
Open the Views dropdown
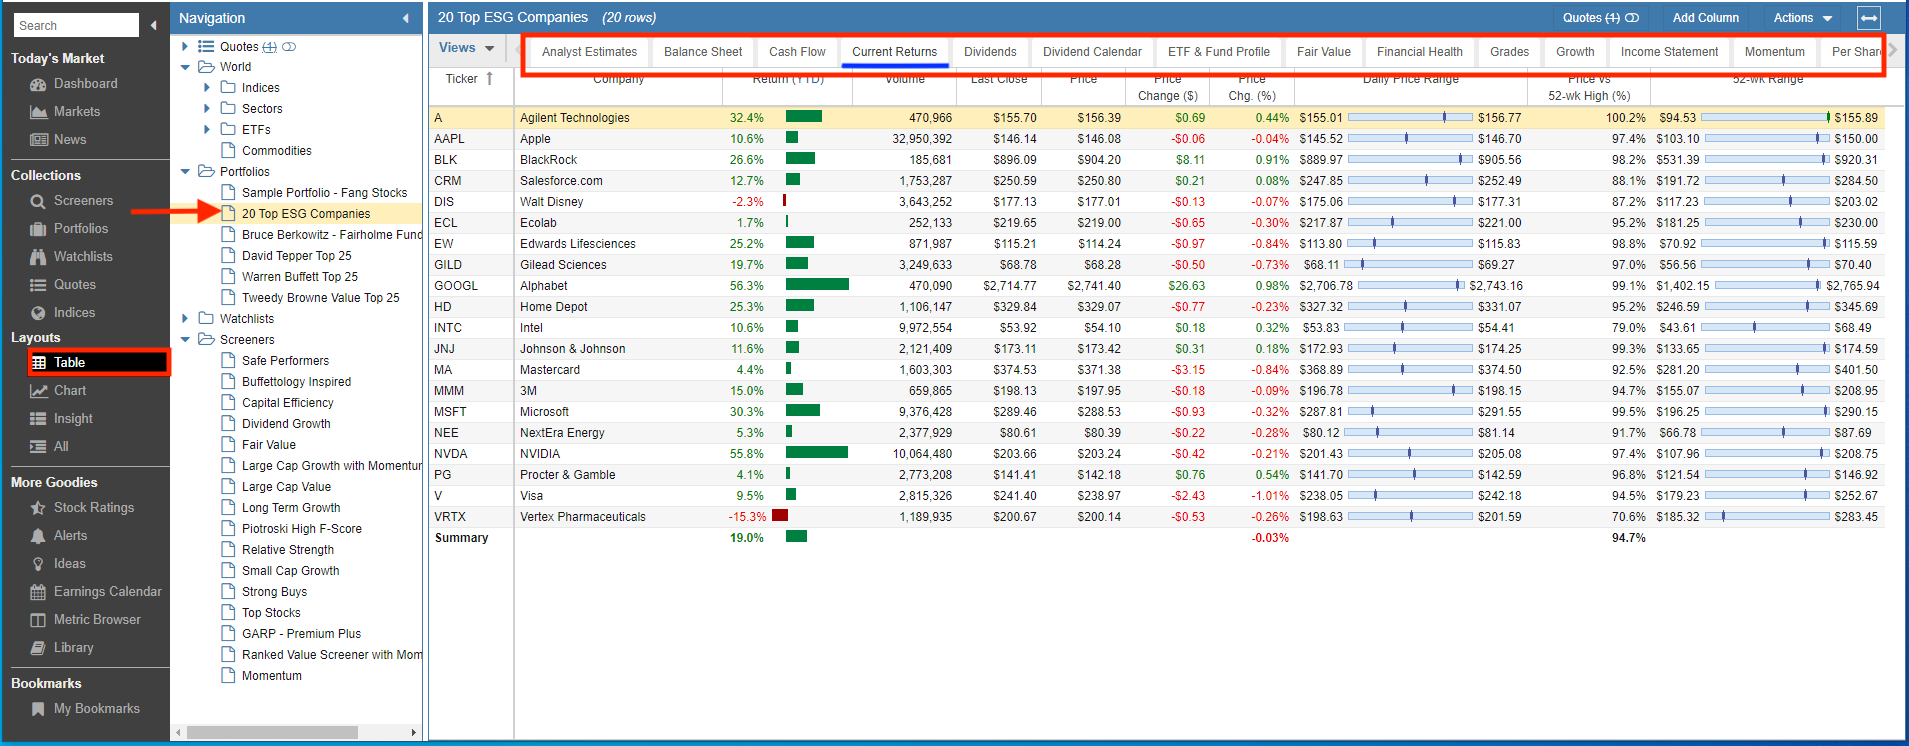click(x=467, y=48)
